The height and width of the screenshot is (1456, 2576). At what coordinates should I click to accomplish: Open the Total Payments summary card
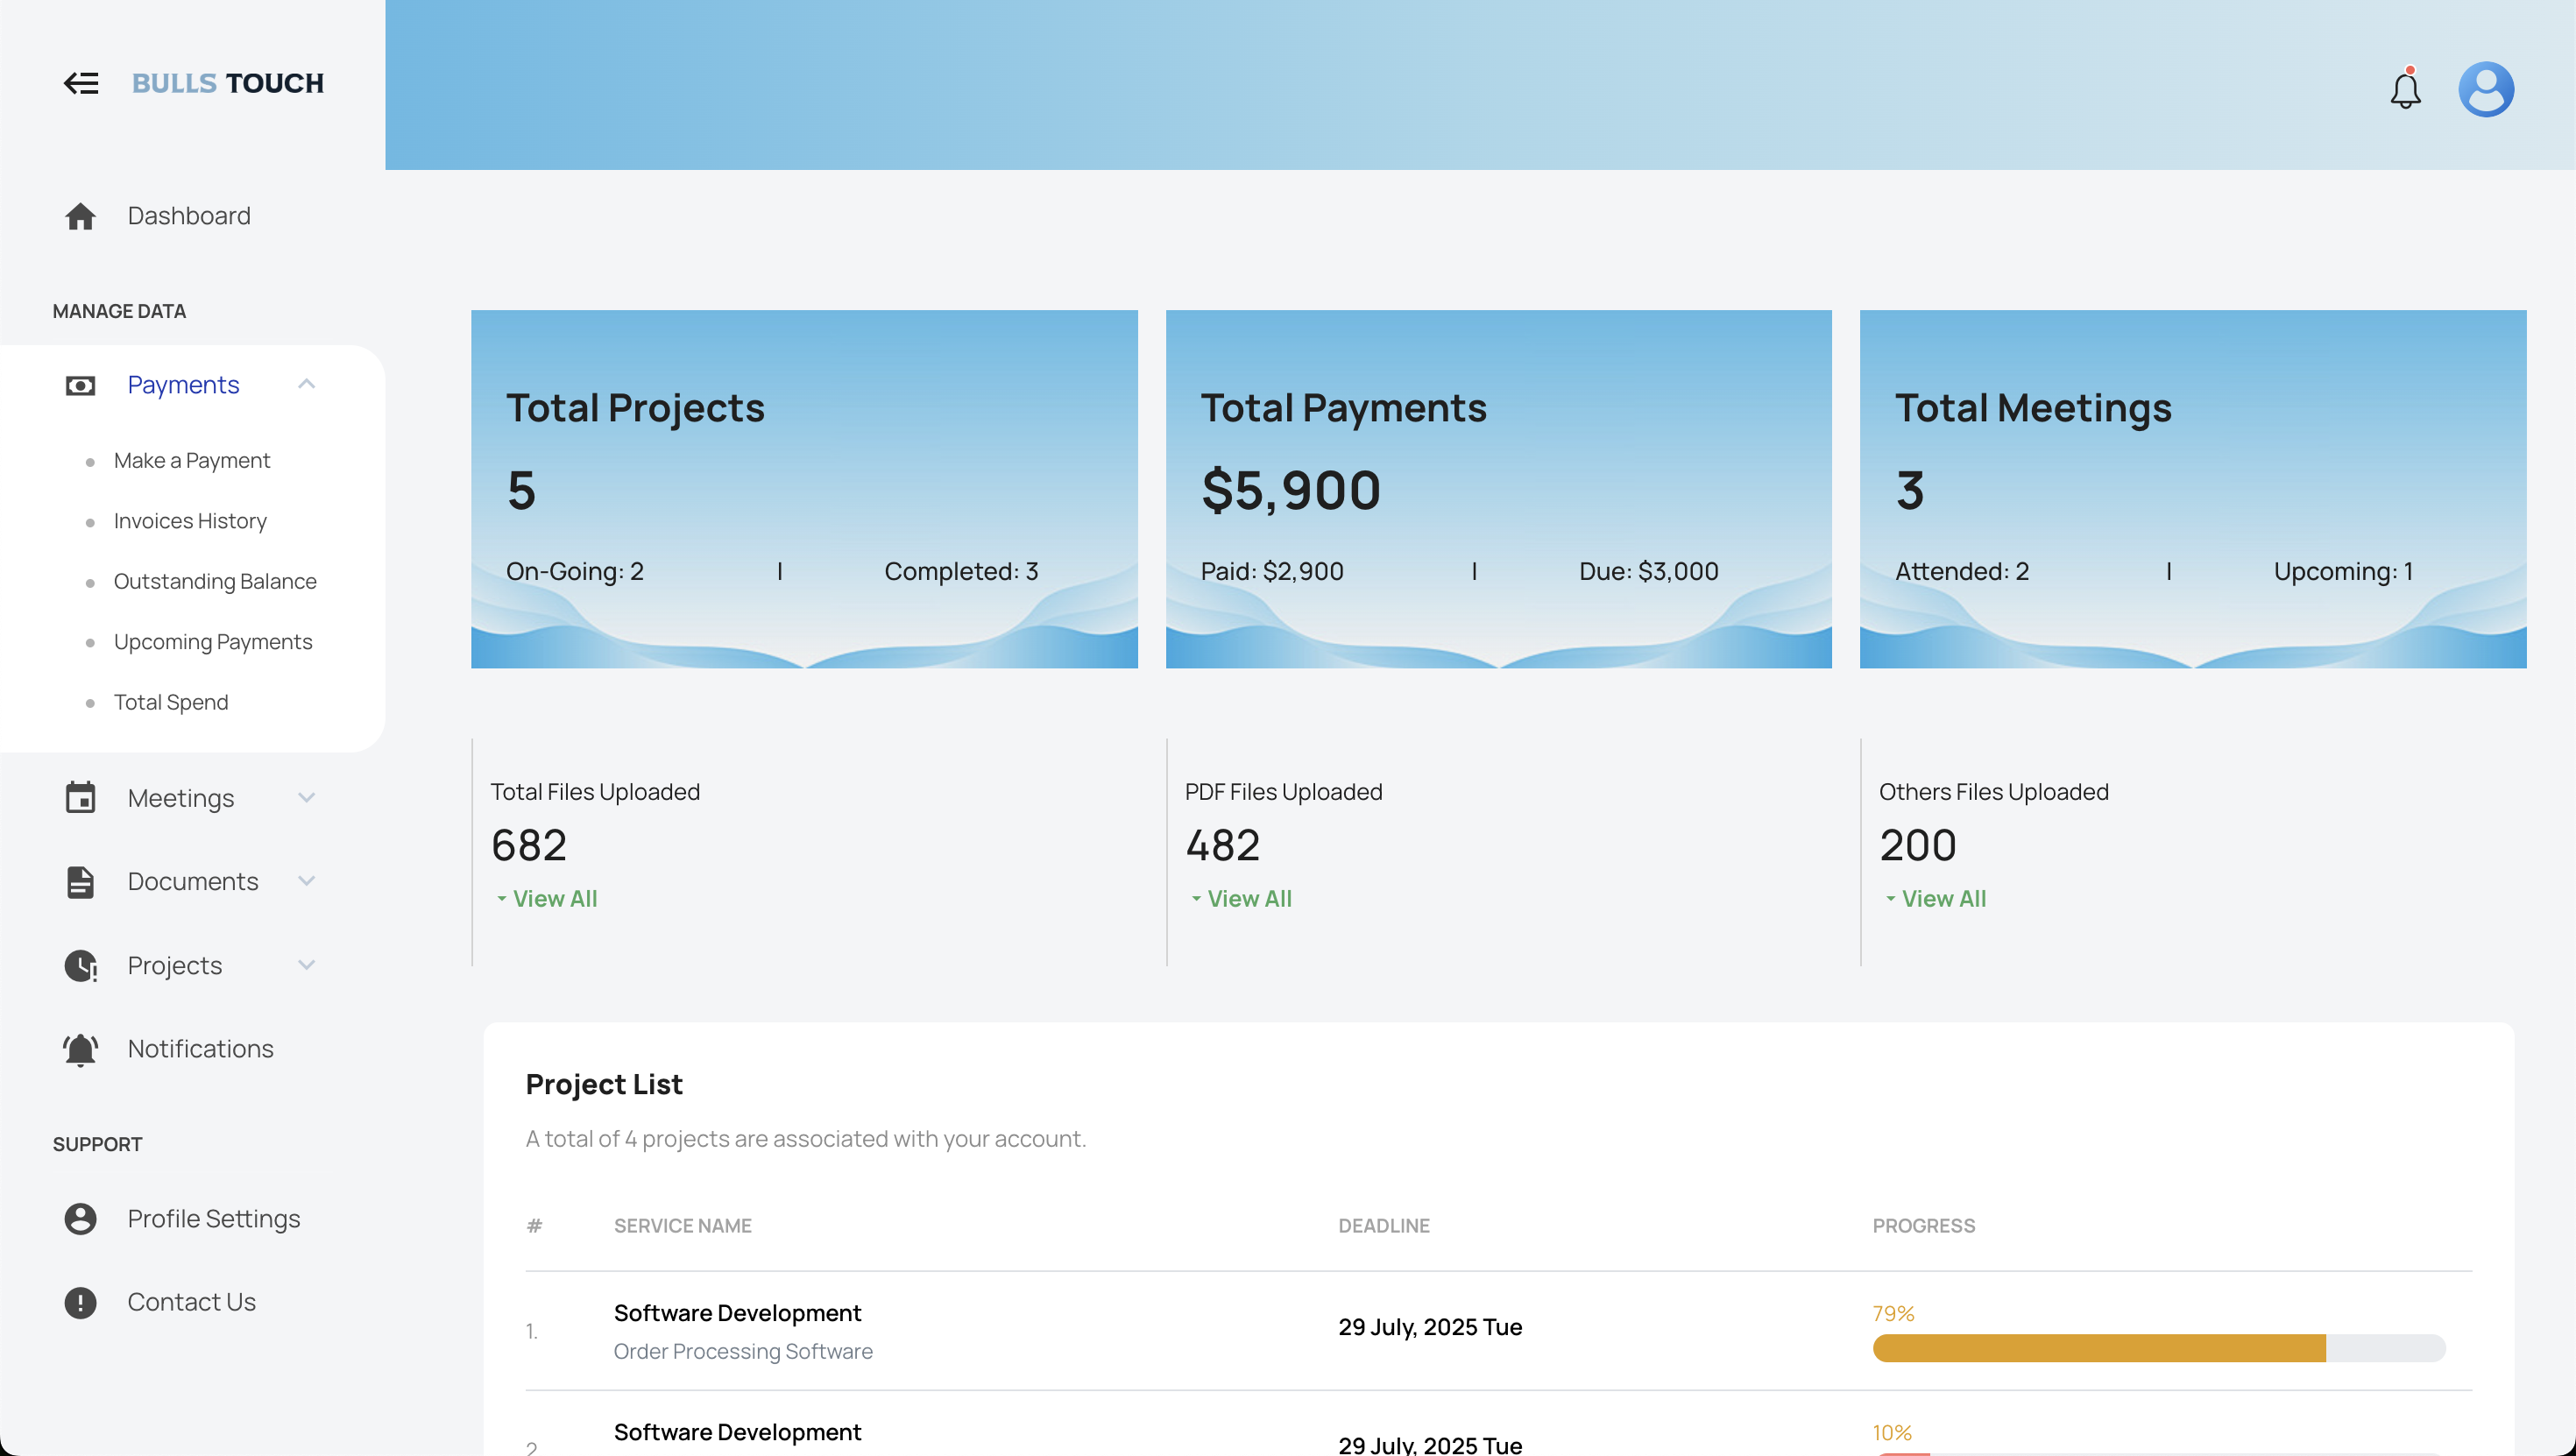click(1498, 489)
